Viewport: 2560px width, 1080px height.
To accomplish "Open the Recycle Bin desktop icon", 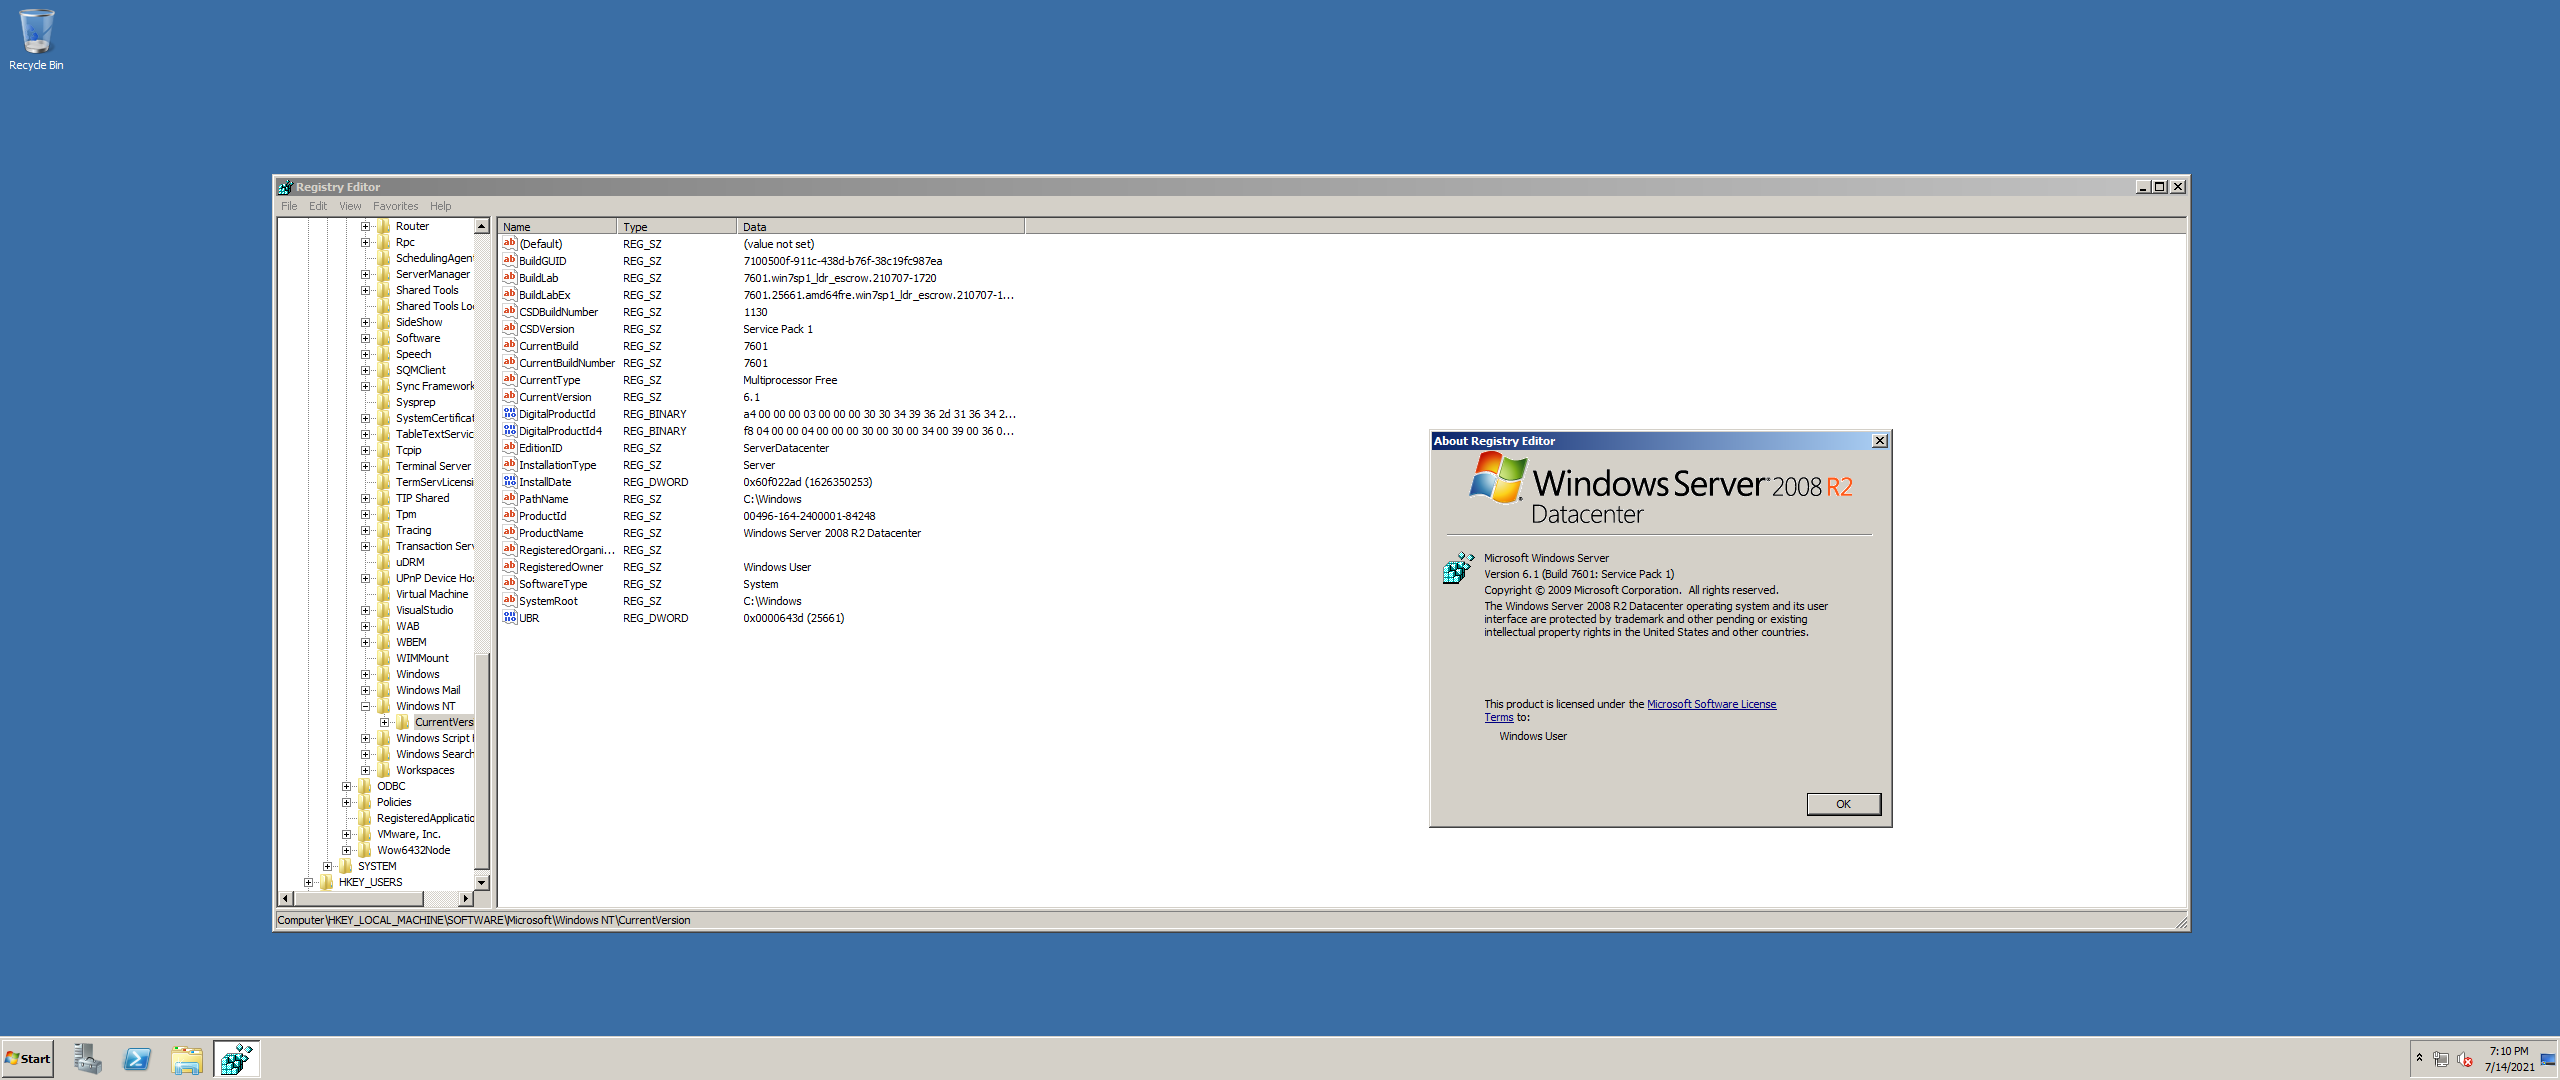I will 36,40.
